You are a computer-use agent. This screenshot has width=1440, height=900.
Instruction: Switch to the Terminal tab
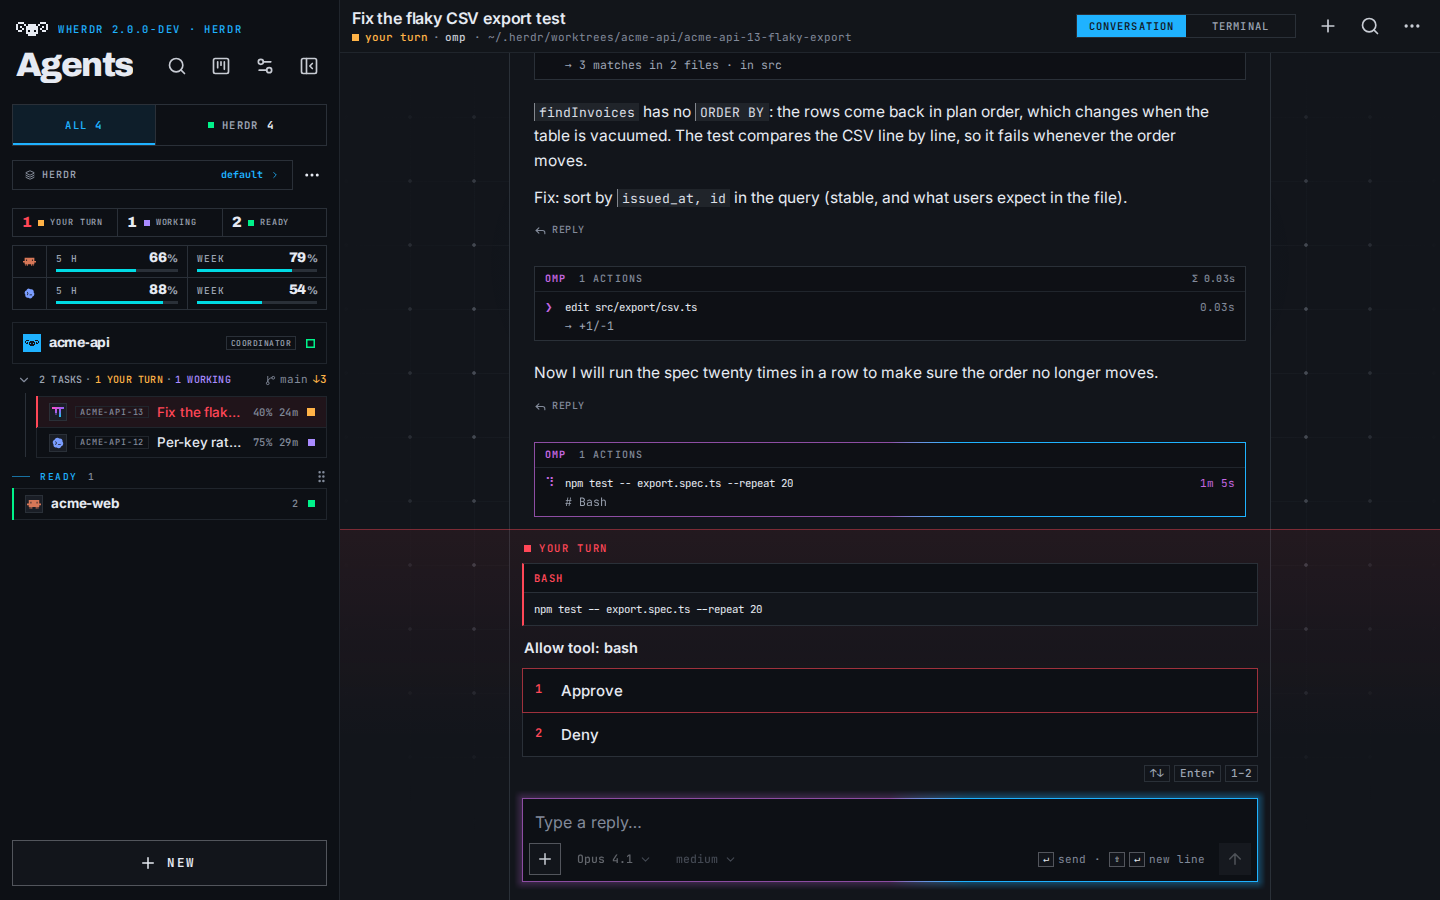[1240, 26]
